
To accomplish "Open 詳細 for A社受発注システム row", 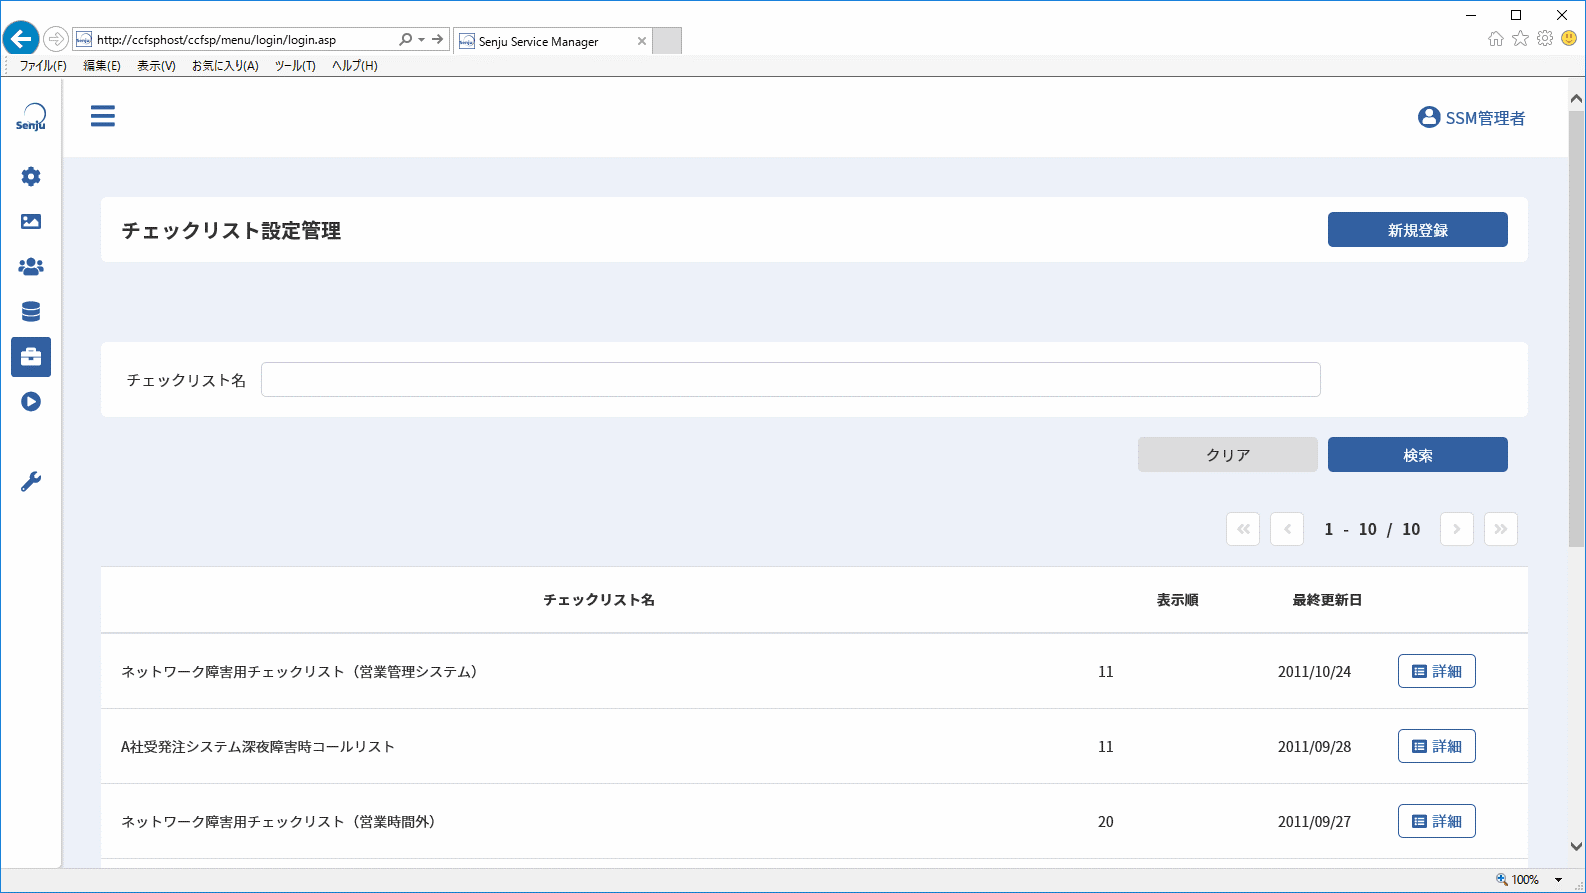I will [1437, 746].
